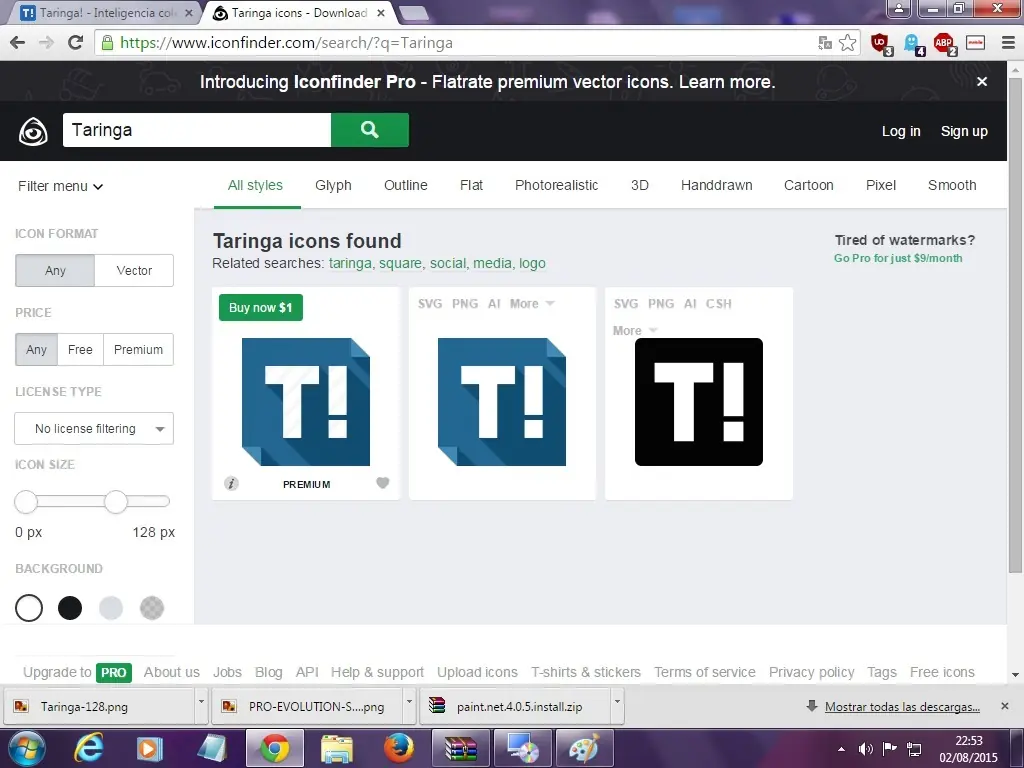Expand More formats on black icon card

[635, 330]
